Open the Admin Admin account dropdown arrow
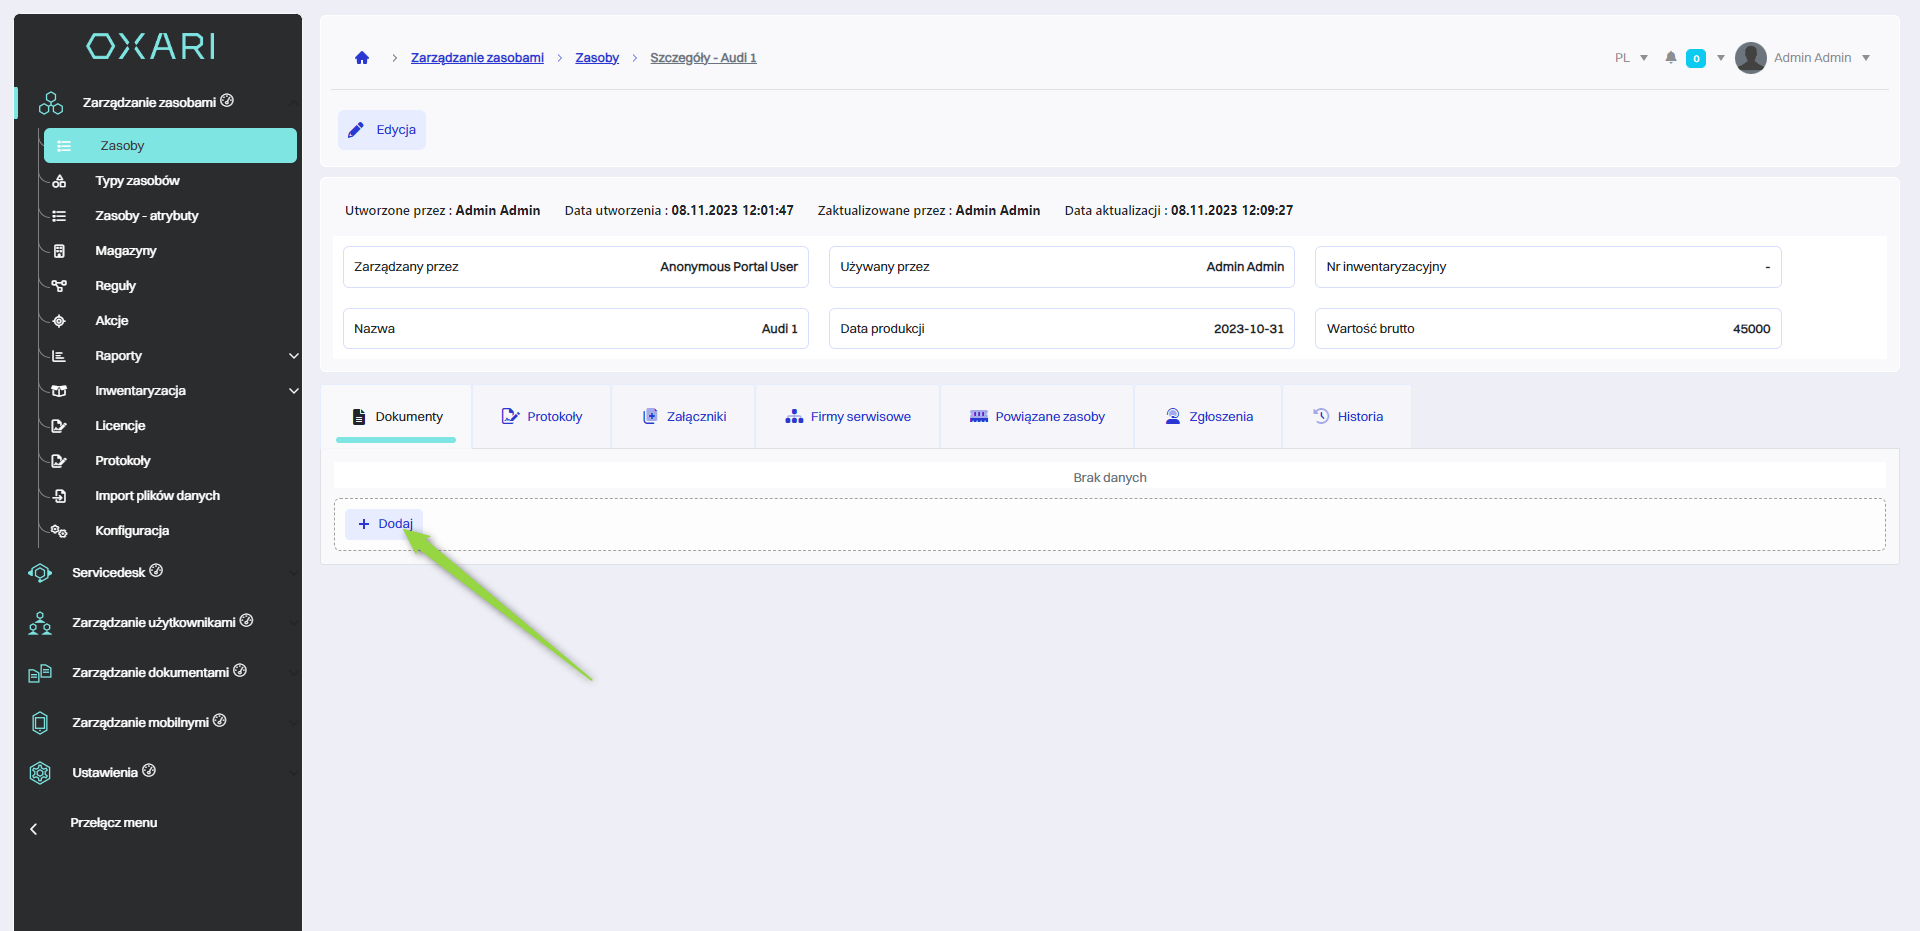1920x931 pixels. pyautogui.click(x=1866, y=58)
